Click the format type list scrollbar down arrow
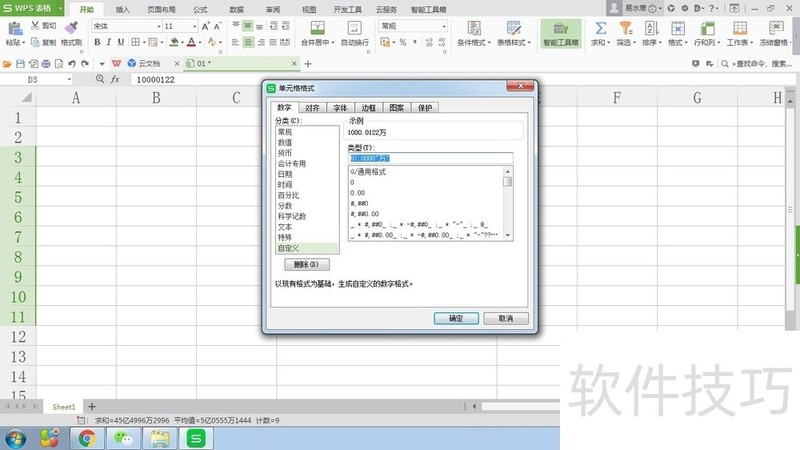The image size is (800, 450). 508,235
